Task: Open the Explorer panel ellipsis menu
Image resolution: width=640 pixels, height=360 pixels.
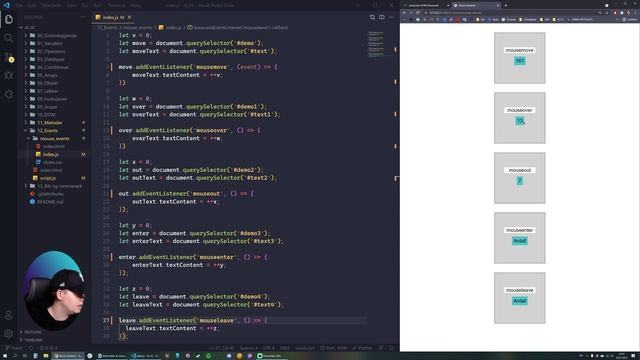Action: pyautogui.click(x=83, y=17)
